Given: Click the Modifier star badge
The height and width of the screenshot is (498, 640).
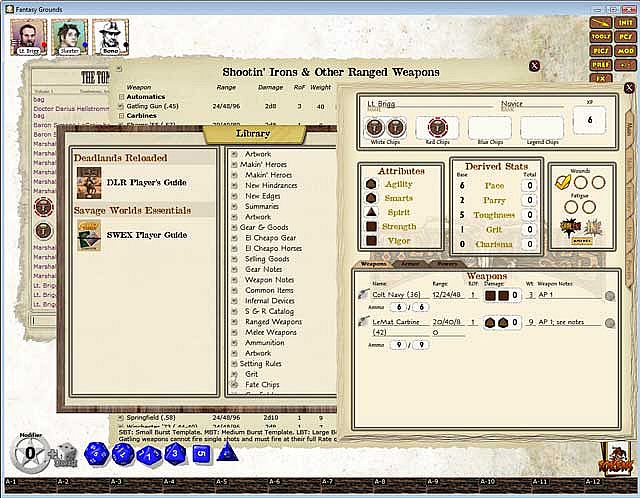Looking at the screenshot, I should point(30,453).
